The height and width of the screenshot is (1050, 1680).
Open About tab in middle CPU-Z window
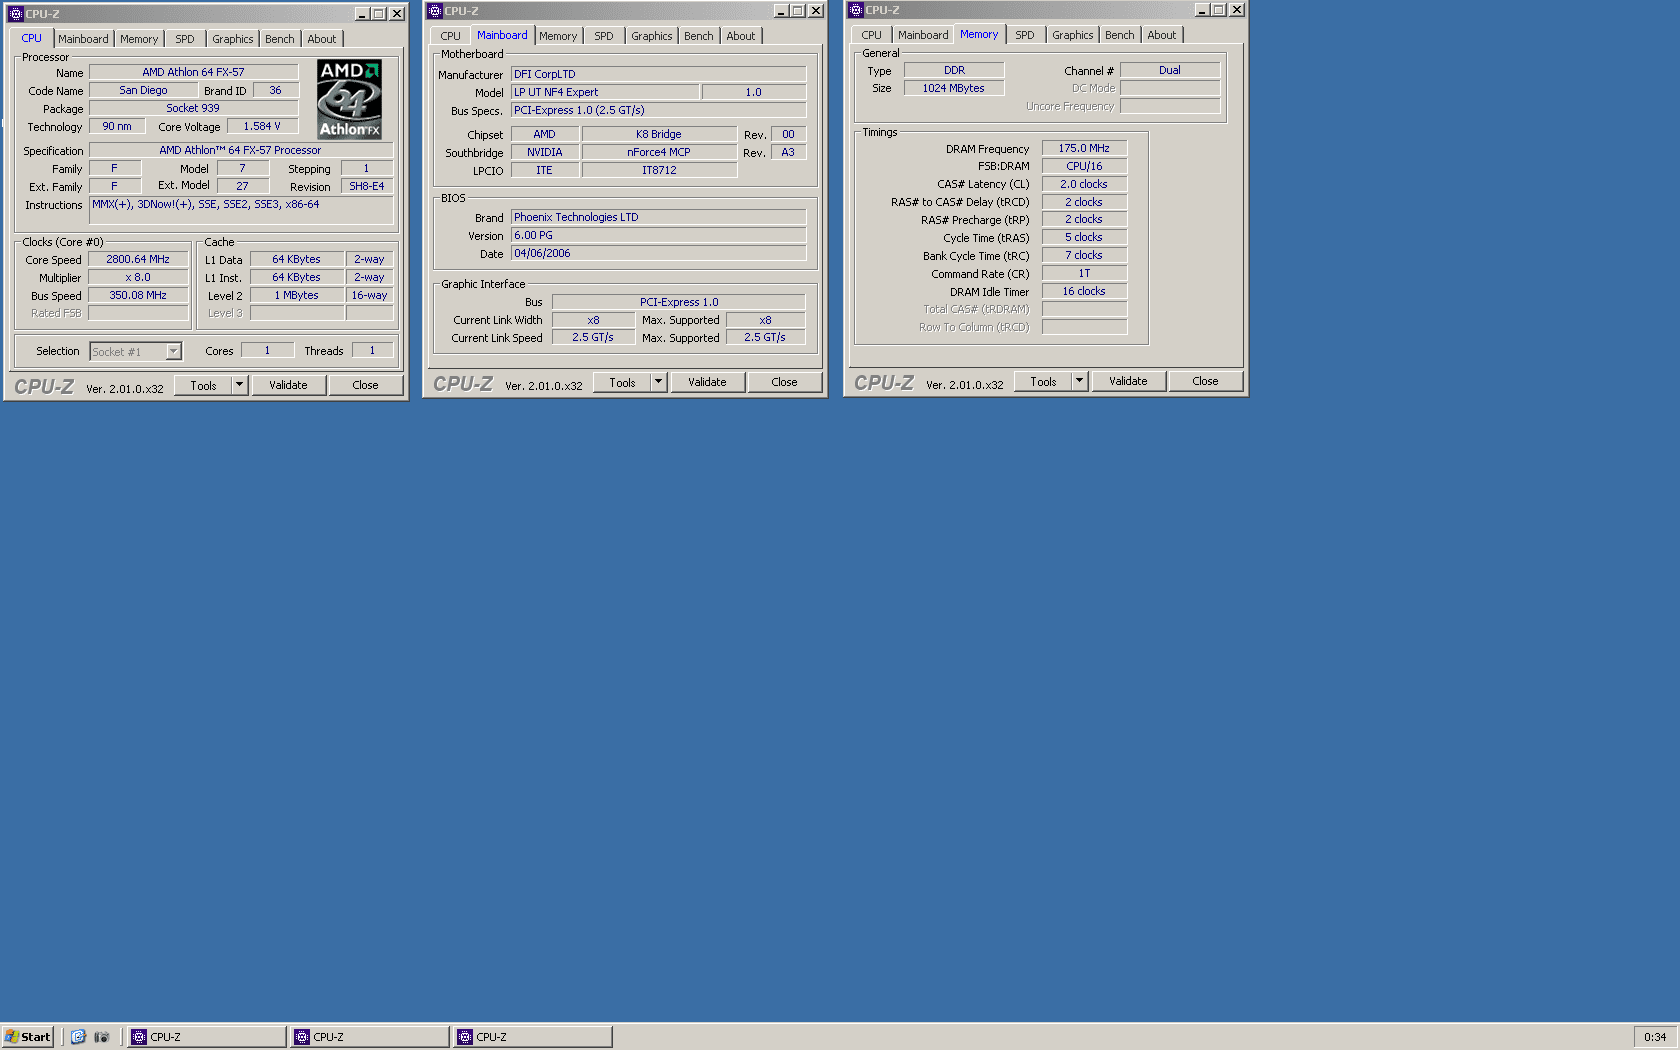coord(741,36)
